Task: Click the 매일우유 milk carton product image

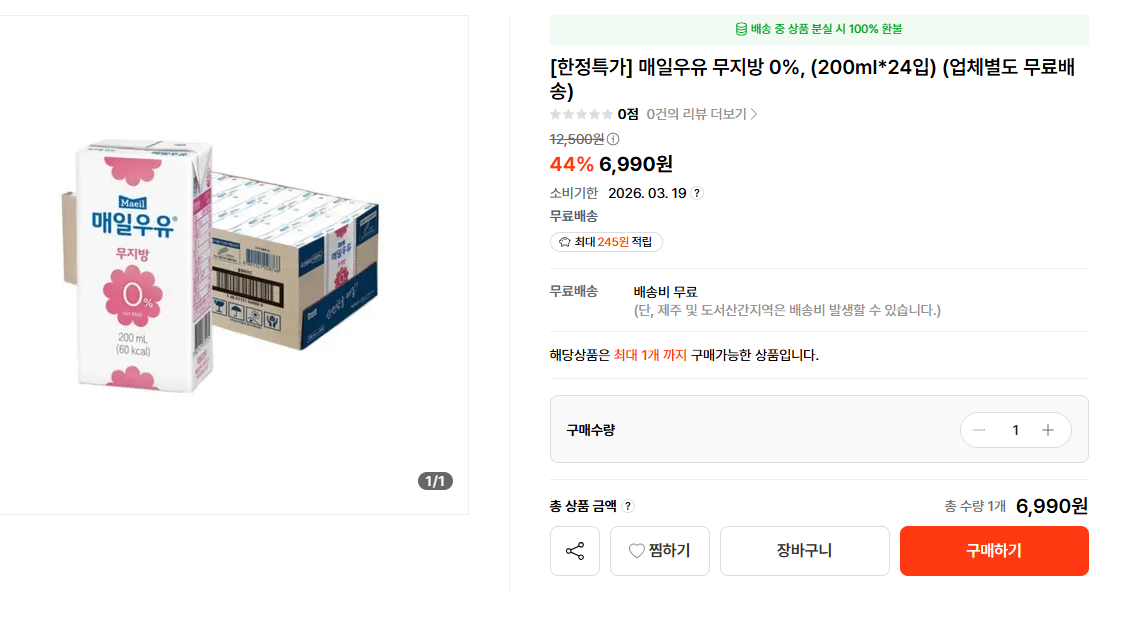Action: coord(230,265)
